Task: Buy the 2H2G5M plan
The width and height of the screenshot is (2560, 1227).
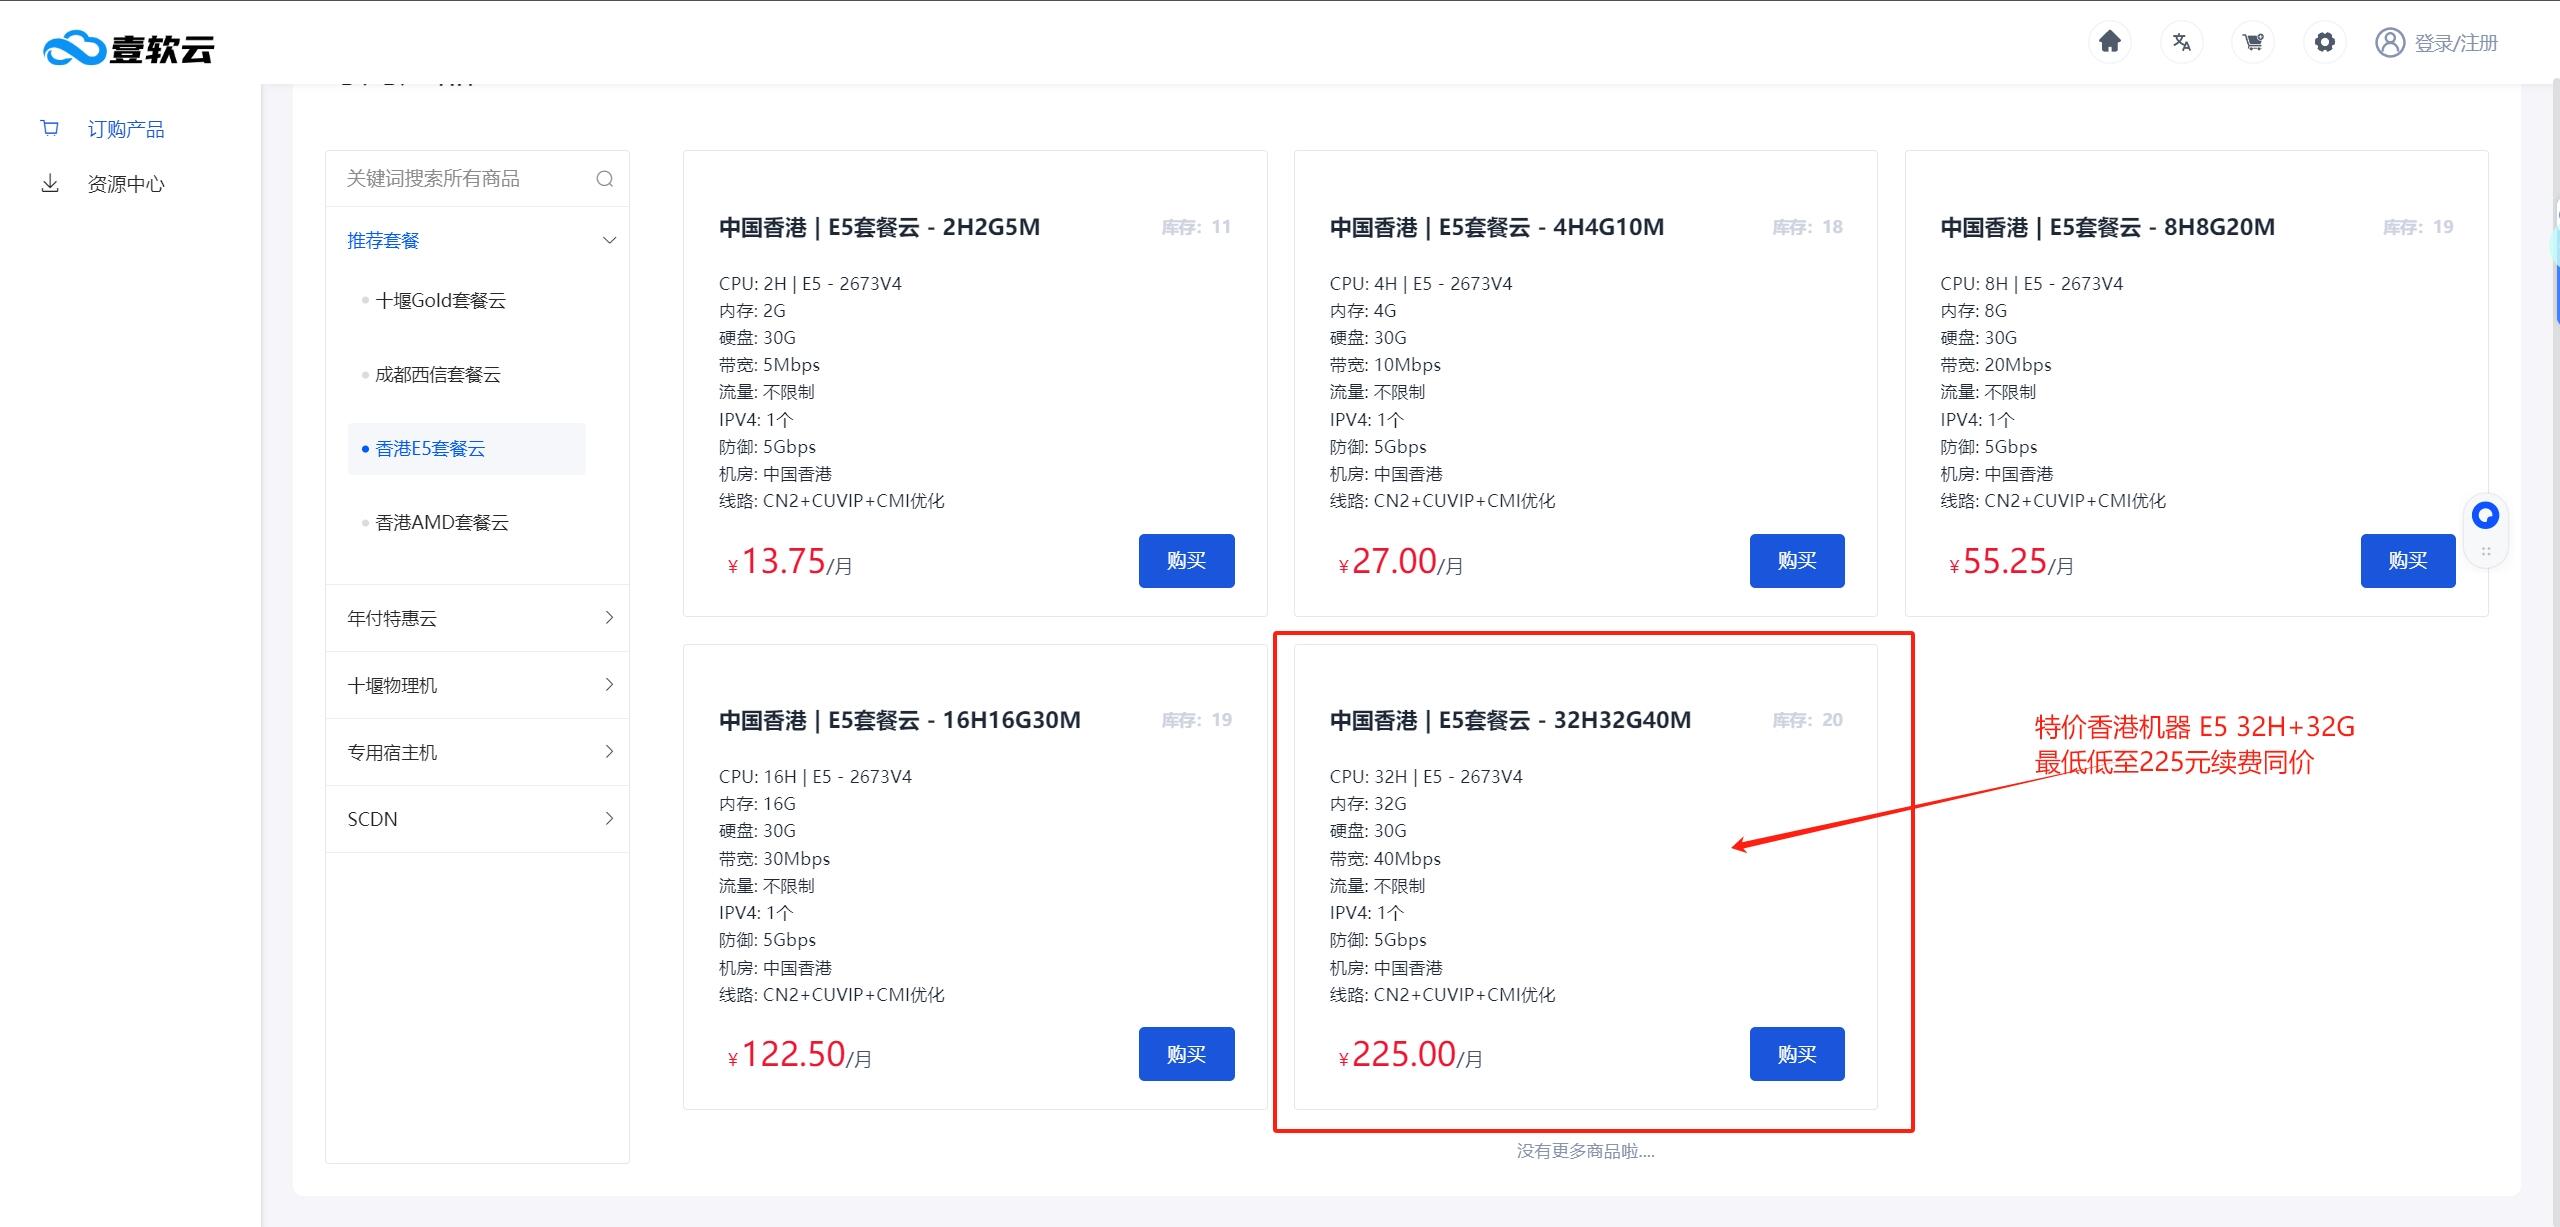Action: click(1186, 561)
